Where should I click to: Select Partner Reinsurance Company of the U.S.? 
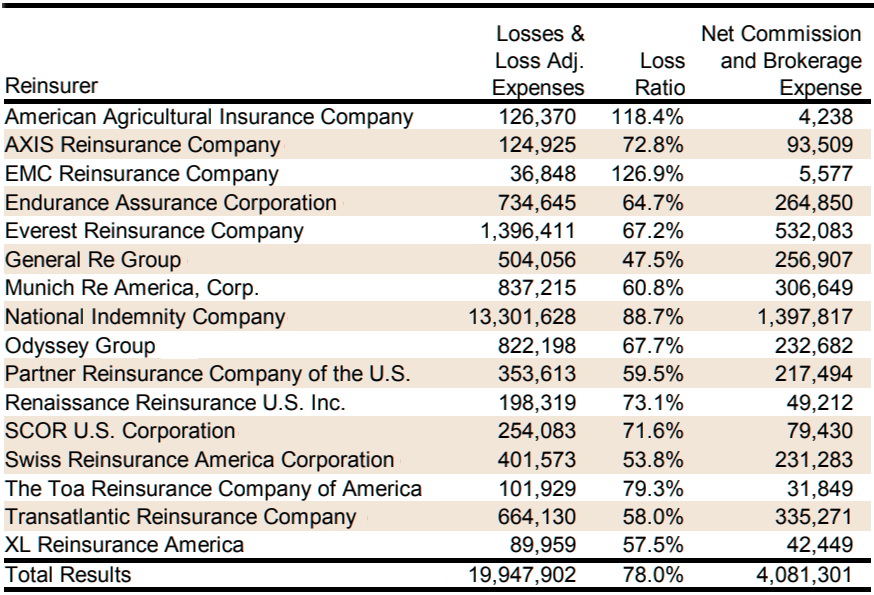click(207, 374)
